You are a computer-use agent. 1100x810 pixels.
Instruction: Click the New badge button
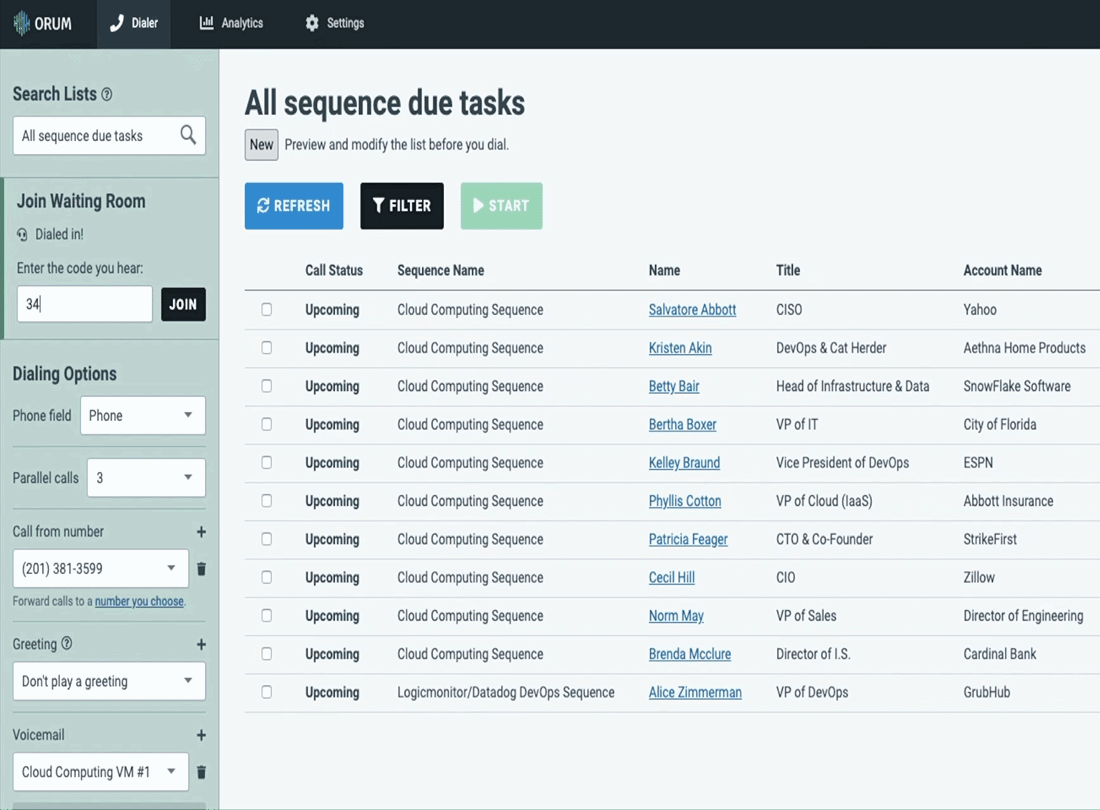coord(262,144)
